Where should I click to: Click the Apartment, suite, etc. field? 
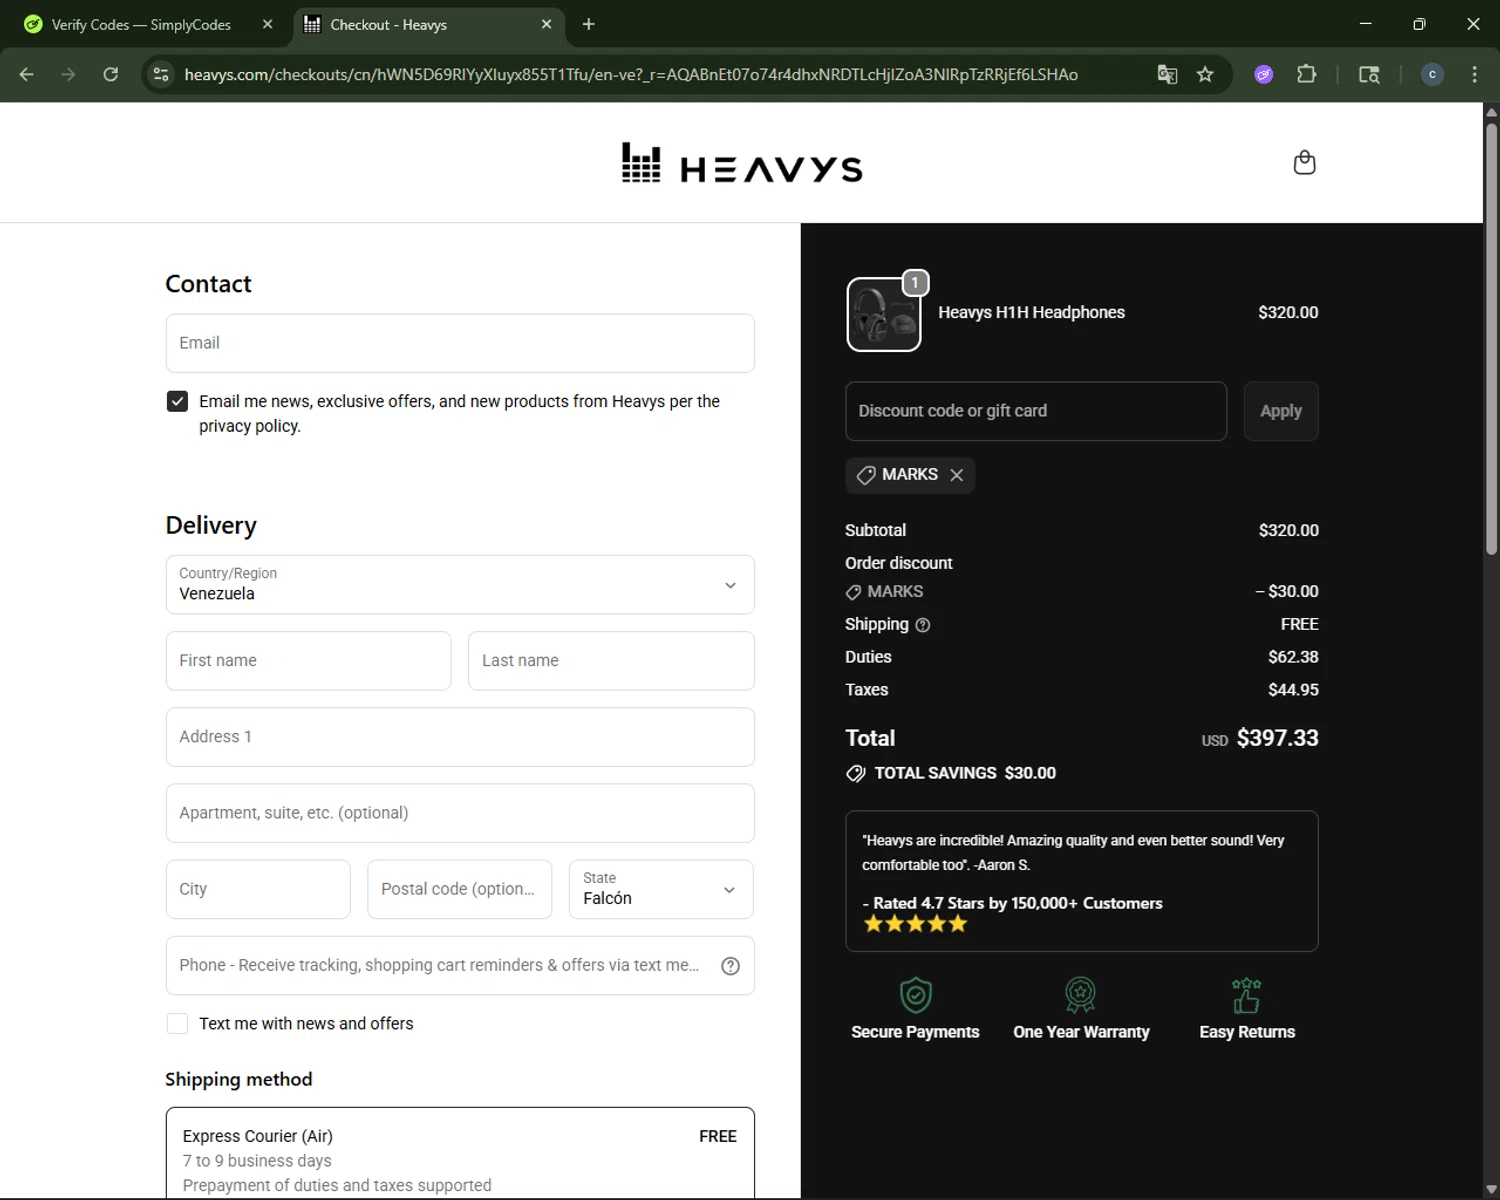tap(460, 813)
